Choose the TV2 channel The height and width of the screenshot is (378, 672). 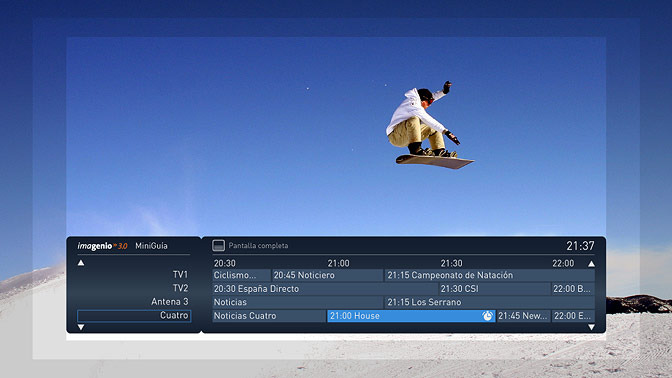click(x=180, y=288)
